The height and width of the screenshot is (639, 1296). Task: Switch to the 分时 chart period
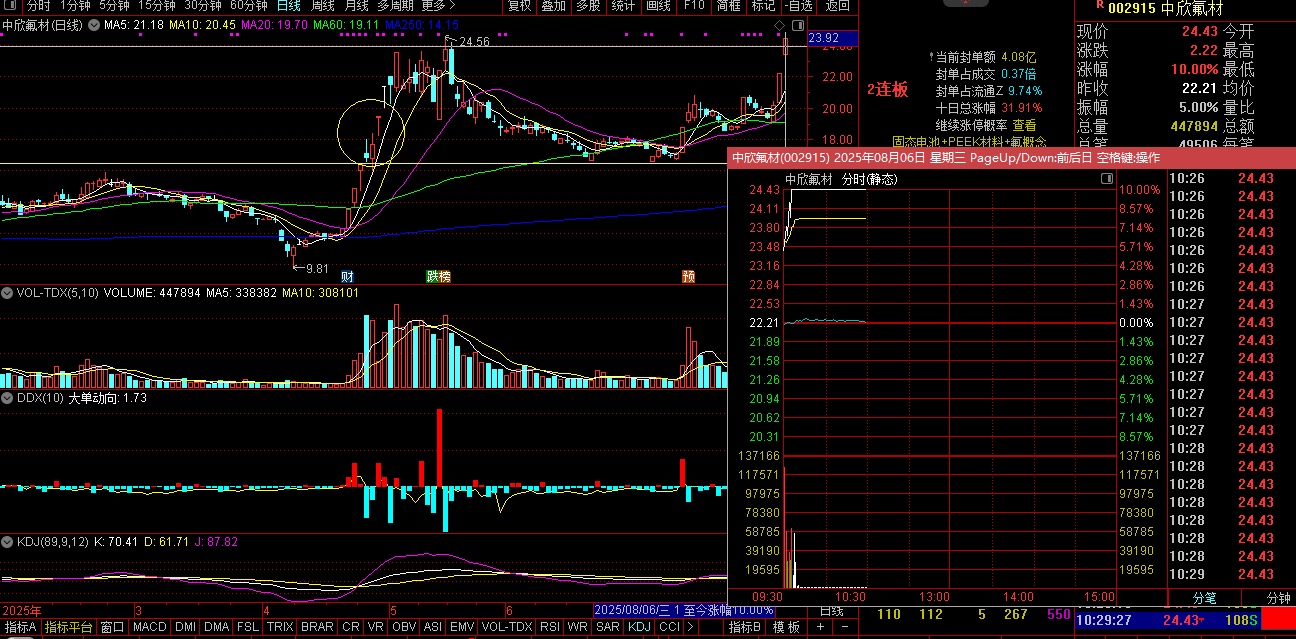click(x=38, y=5)
